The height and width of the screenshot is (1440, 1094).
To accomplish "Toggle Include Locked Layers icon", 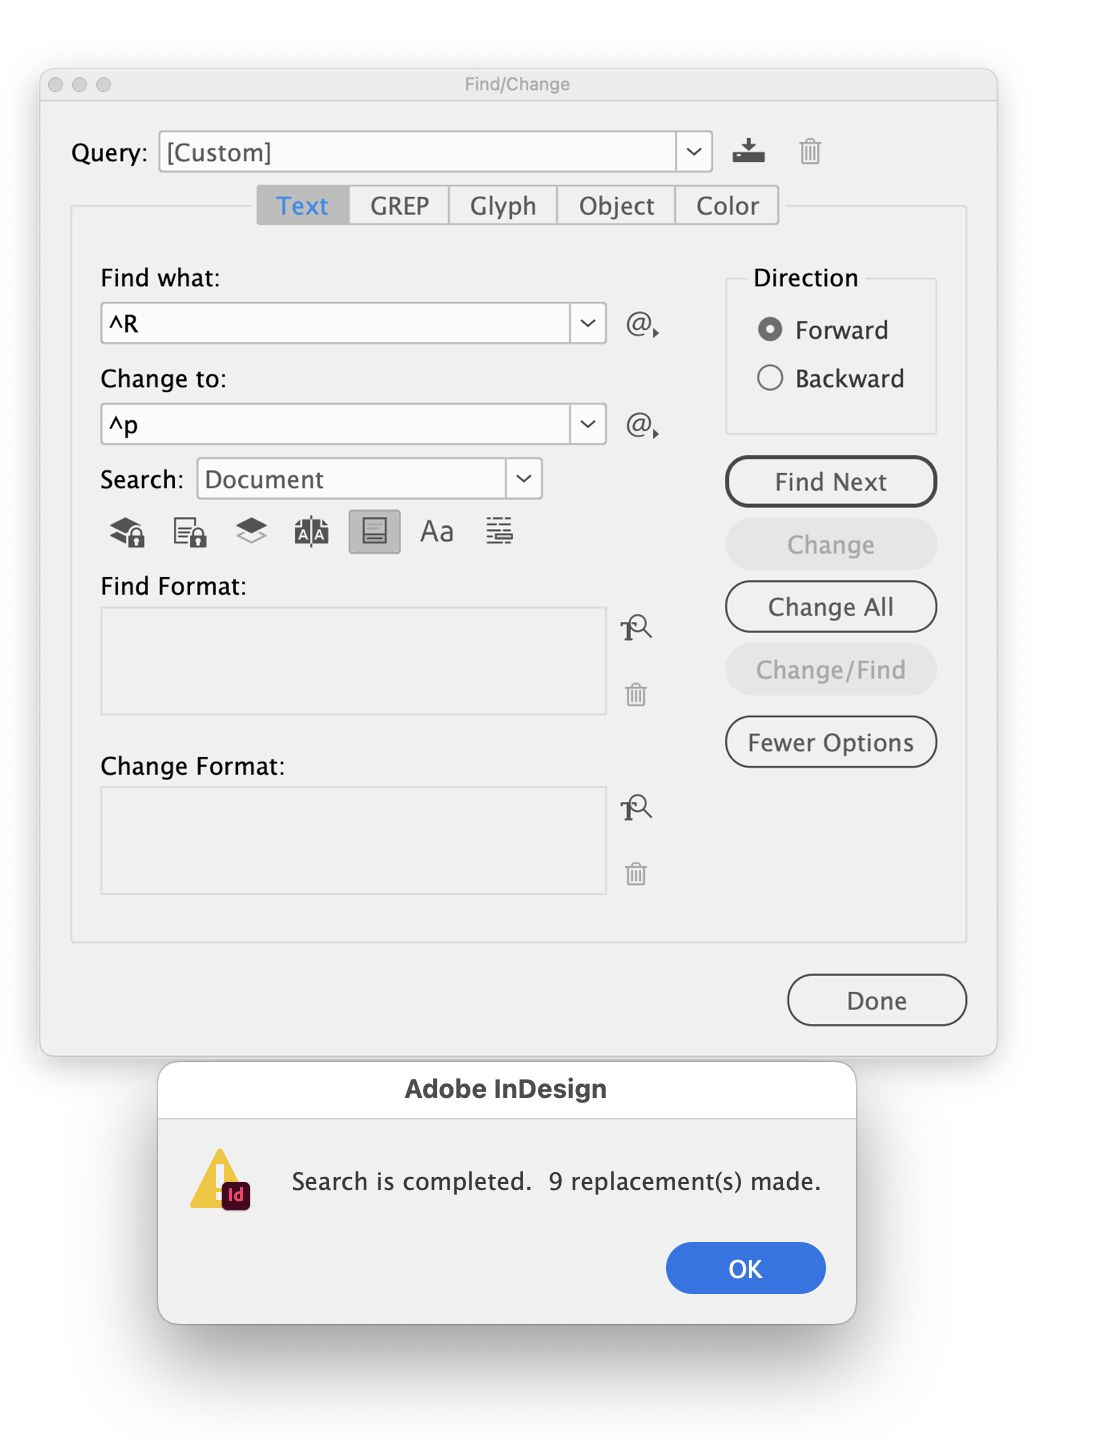I will click(127, 531).
